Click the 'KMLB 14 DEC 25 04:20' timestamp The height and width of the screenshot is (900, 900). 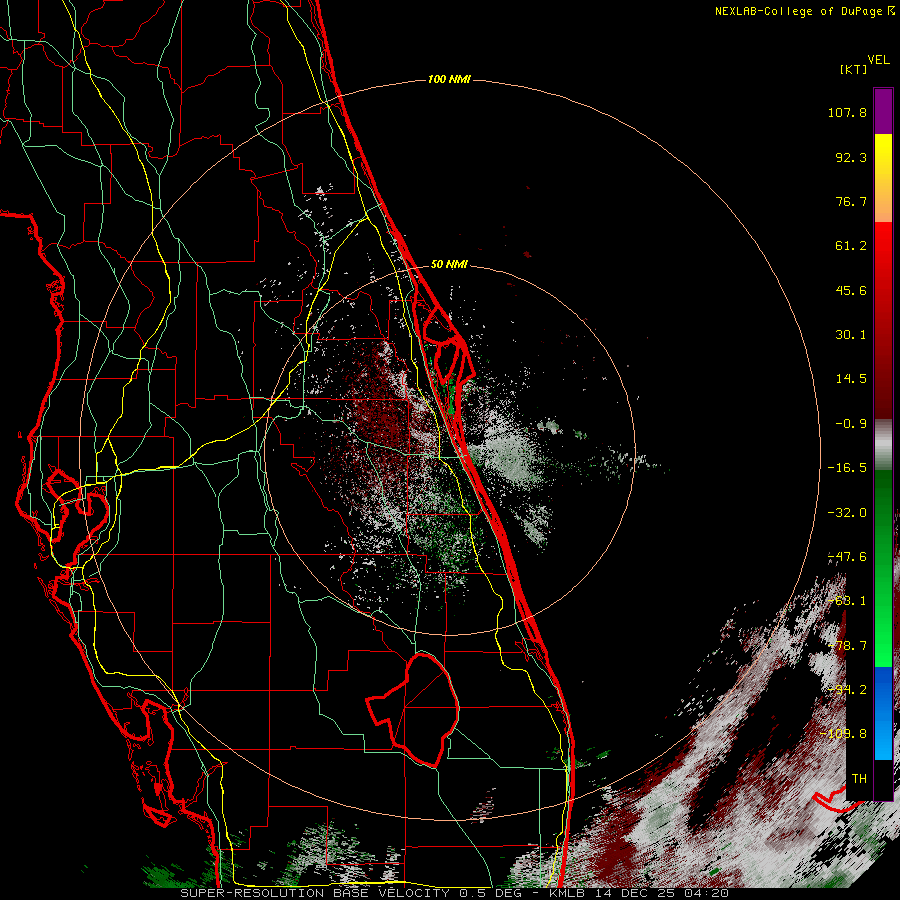coord(639,893)
